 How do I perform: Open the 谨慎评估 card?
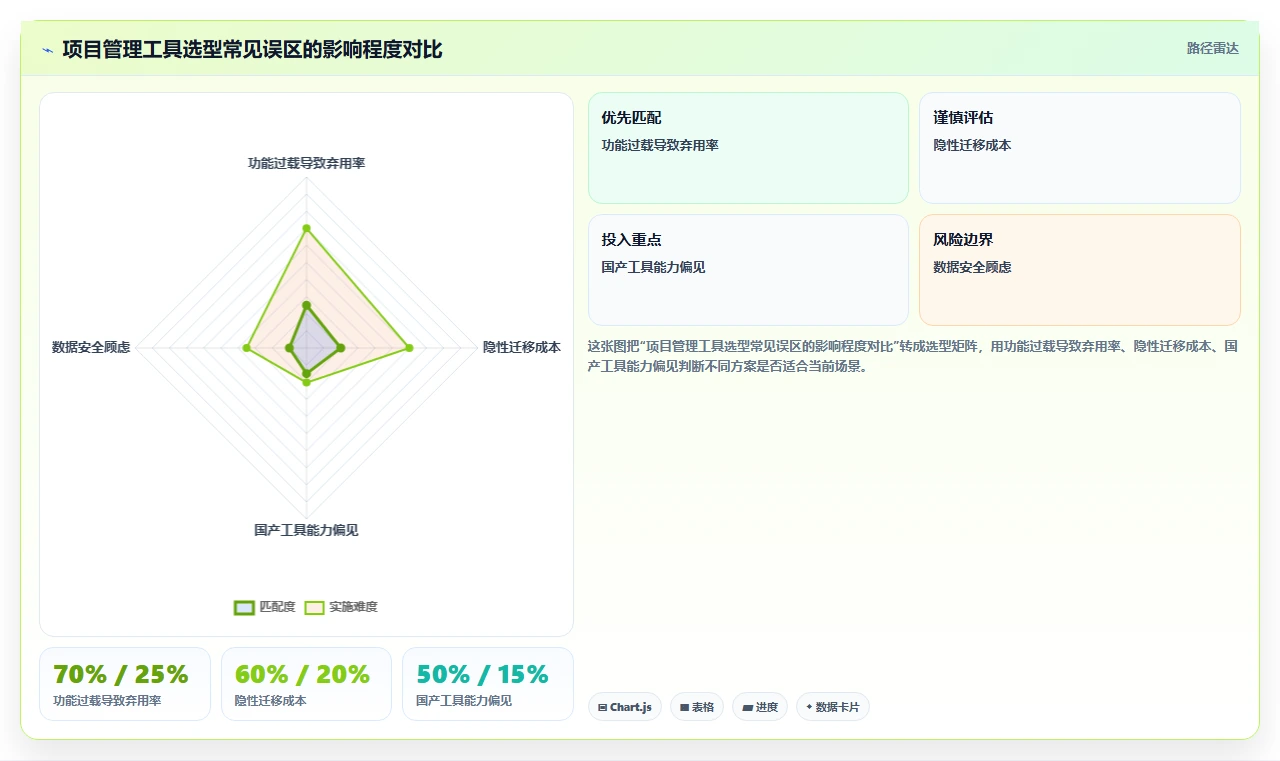tap(1080, 148)
